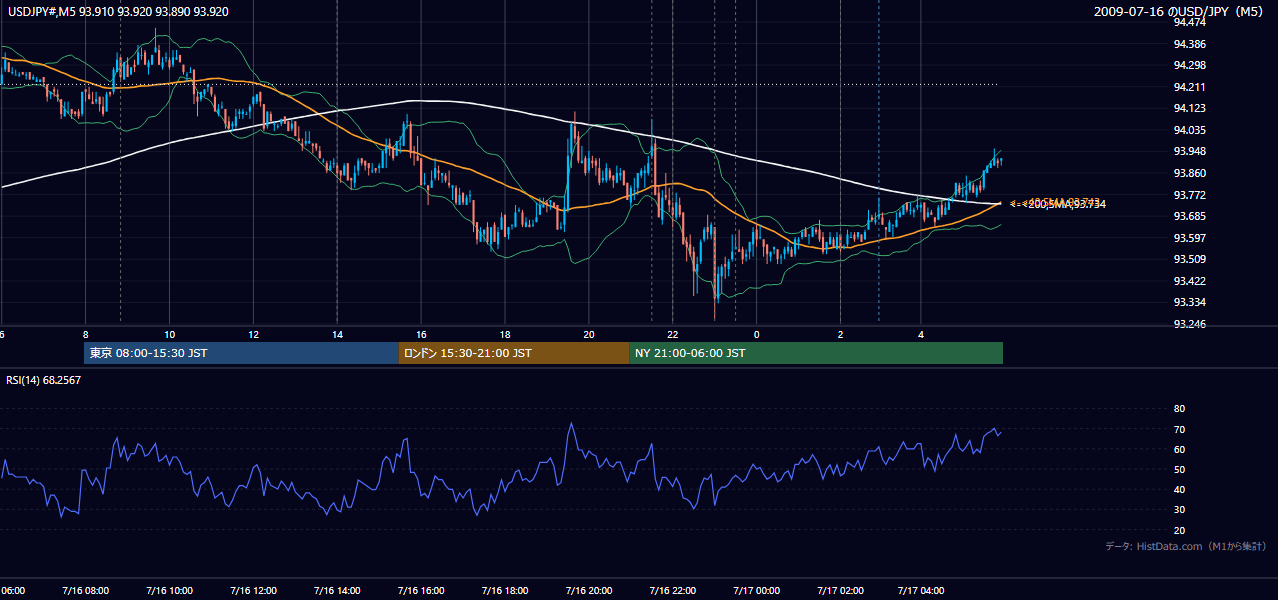Click the RSI axis value 20
Image resolution: width=1278 pixels, height=600 pixels.
[1179, 530]
